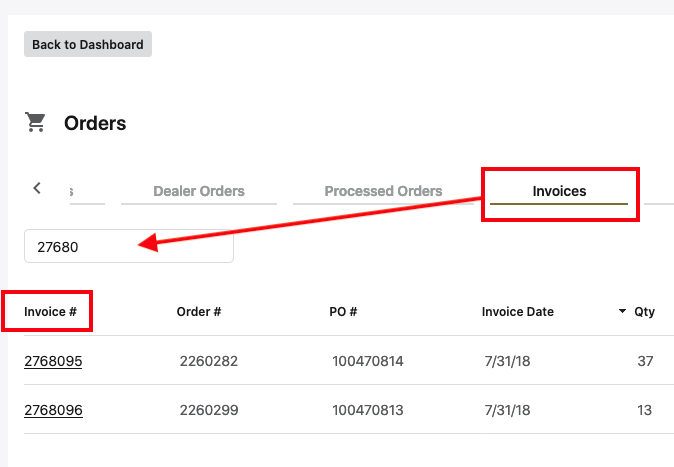This screenshot has width=674, height=467.
Task: Sort by the Qty column header
Action: pos(644,311)
